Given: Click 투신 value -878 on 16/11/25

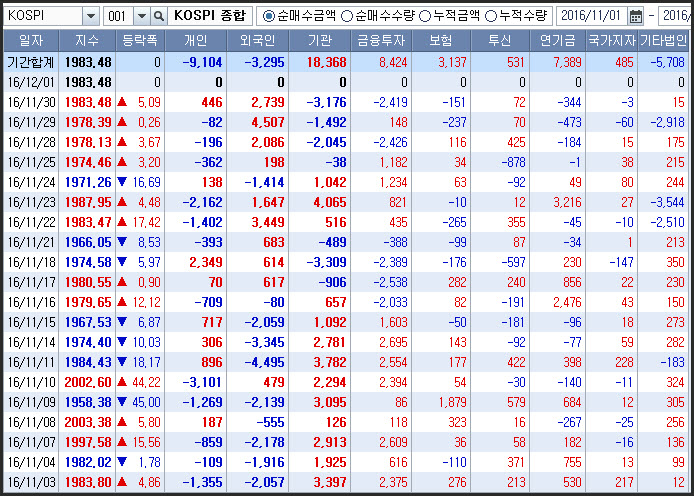Looking at the screenshot, I should tap(513, 162).
